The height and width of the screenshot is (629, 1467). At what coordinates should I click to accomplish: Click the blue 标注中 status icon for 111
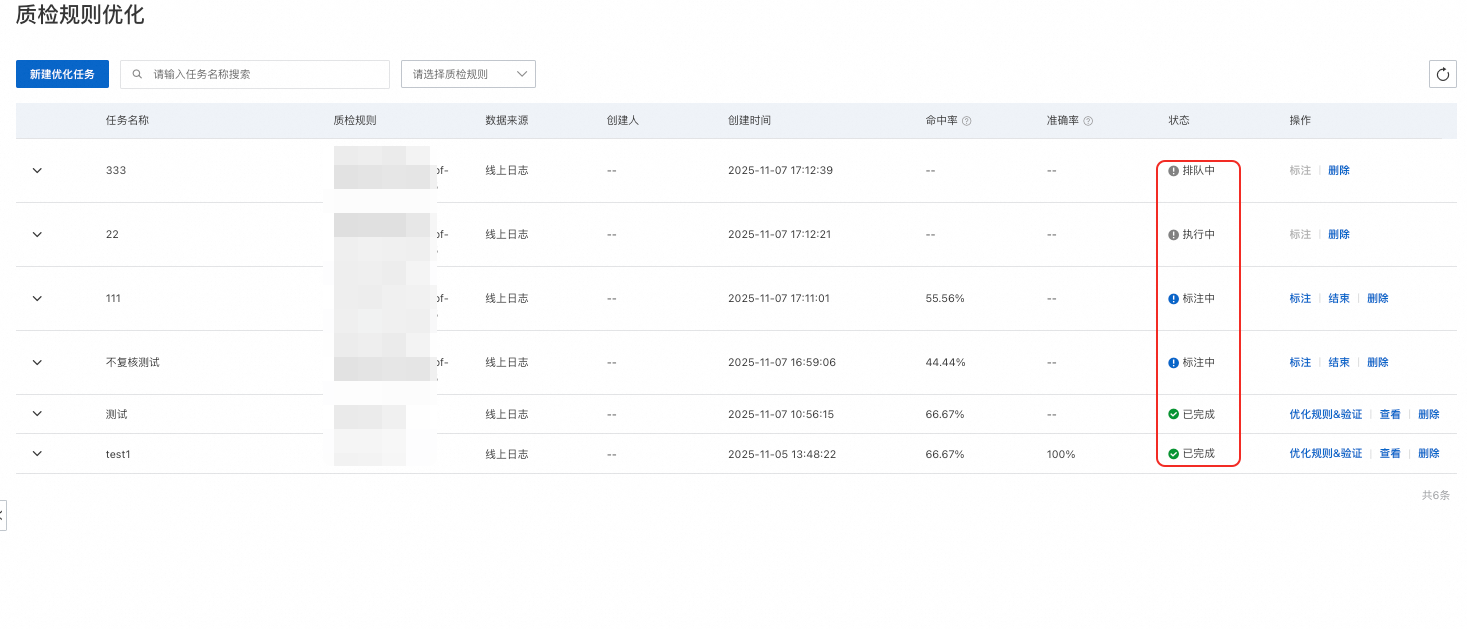(1173, 298)
